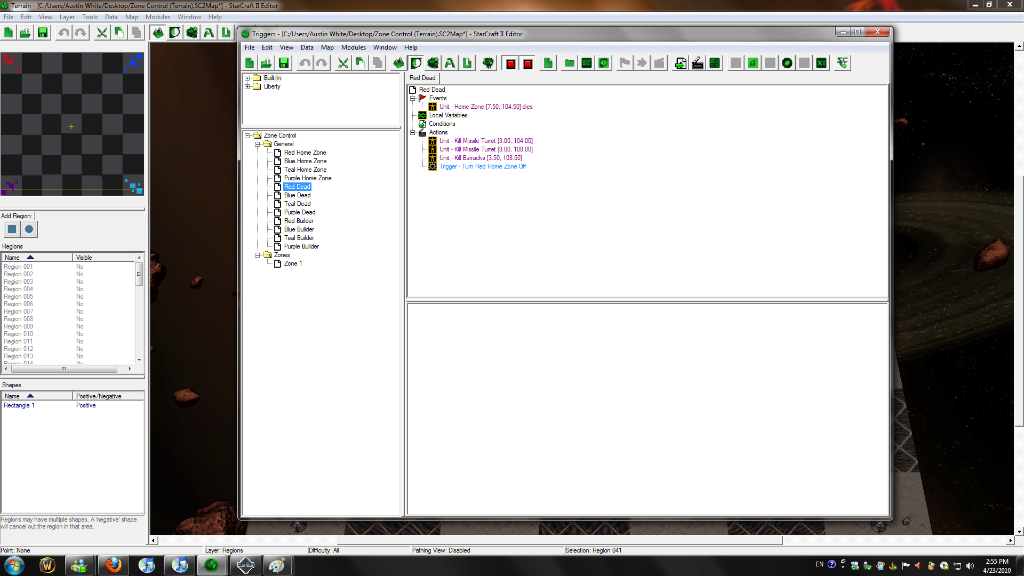Screen dimensions: 1024x576
Task: Add a rectangle region shape
Action: [12, 229]
